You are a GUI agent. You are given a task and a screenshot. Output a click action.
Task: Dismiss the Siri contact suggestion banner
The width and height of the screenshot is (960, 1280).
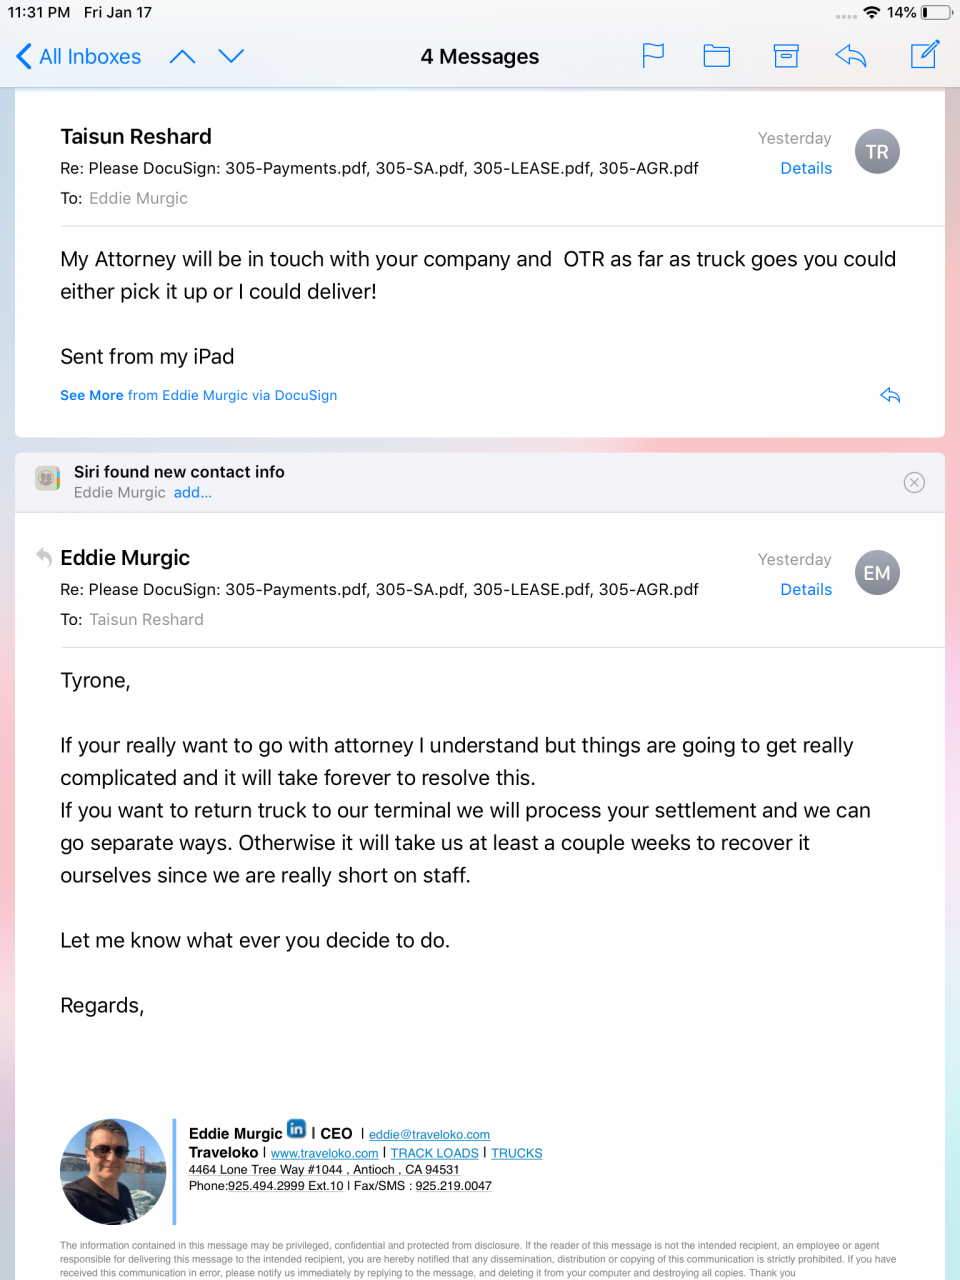click(x=914, y=482)
